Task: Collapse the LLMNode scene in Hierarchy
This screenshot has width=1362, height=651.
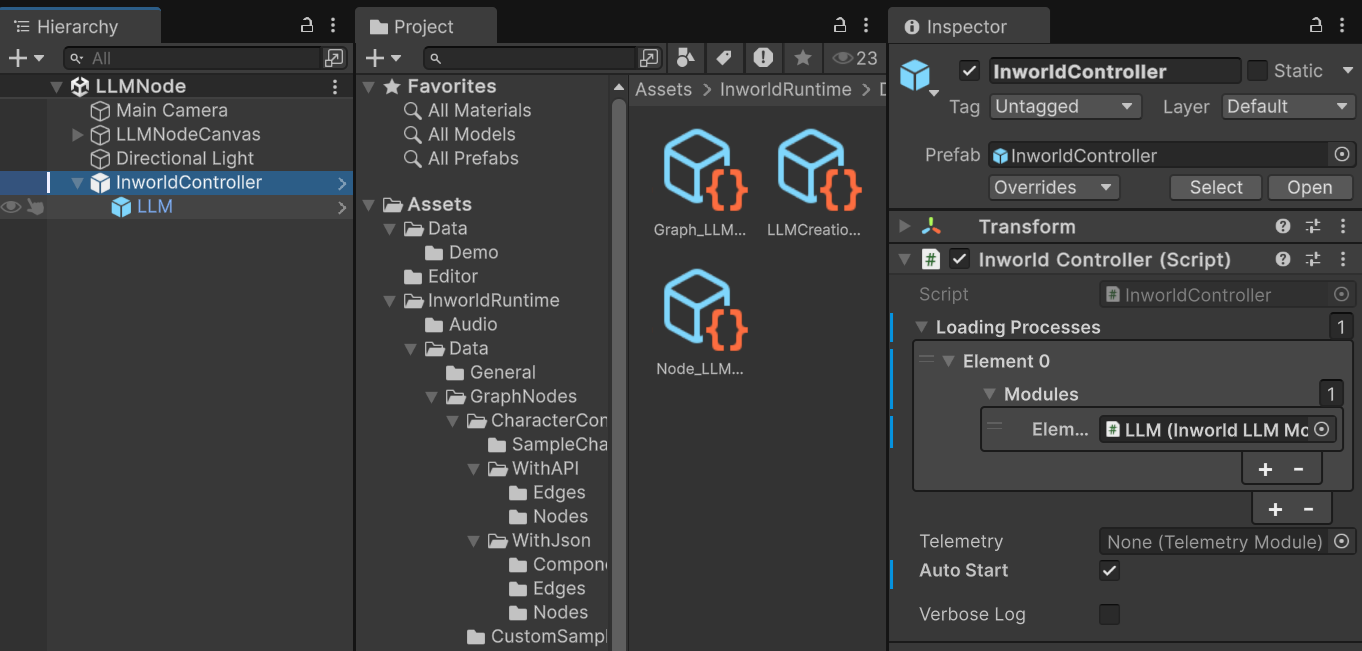Action: (x=57, y=85)
